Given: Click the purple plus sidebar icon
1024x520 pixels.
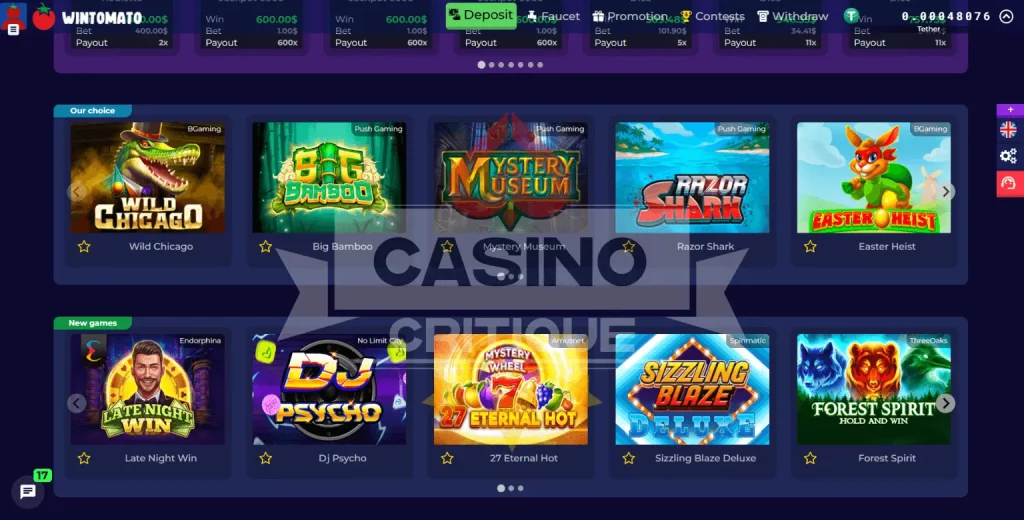Looking at the screenshot, I should 1010,110.
